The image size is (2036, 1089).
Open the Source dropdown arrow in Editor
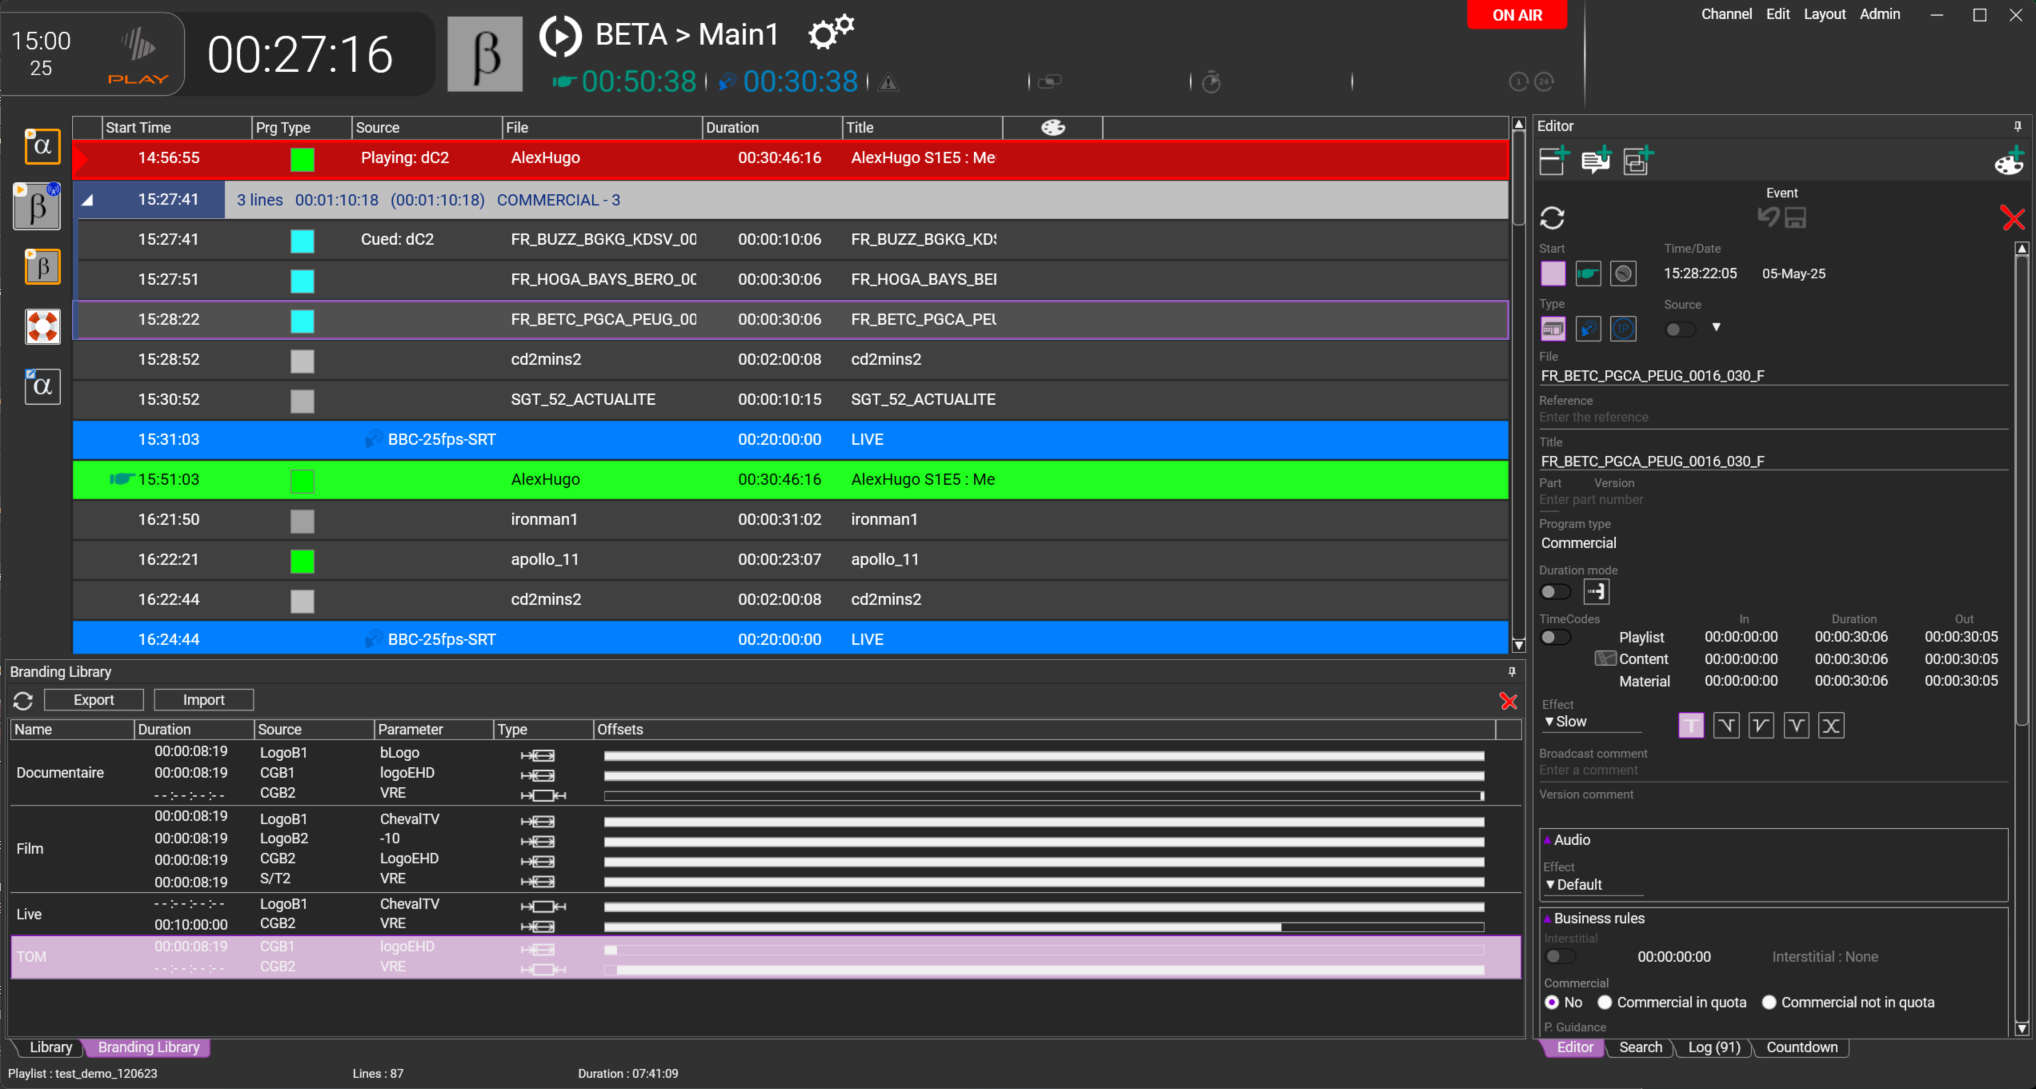point(1716,327)
